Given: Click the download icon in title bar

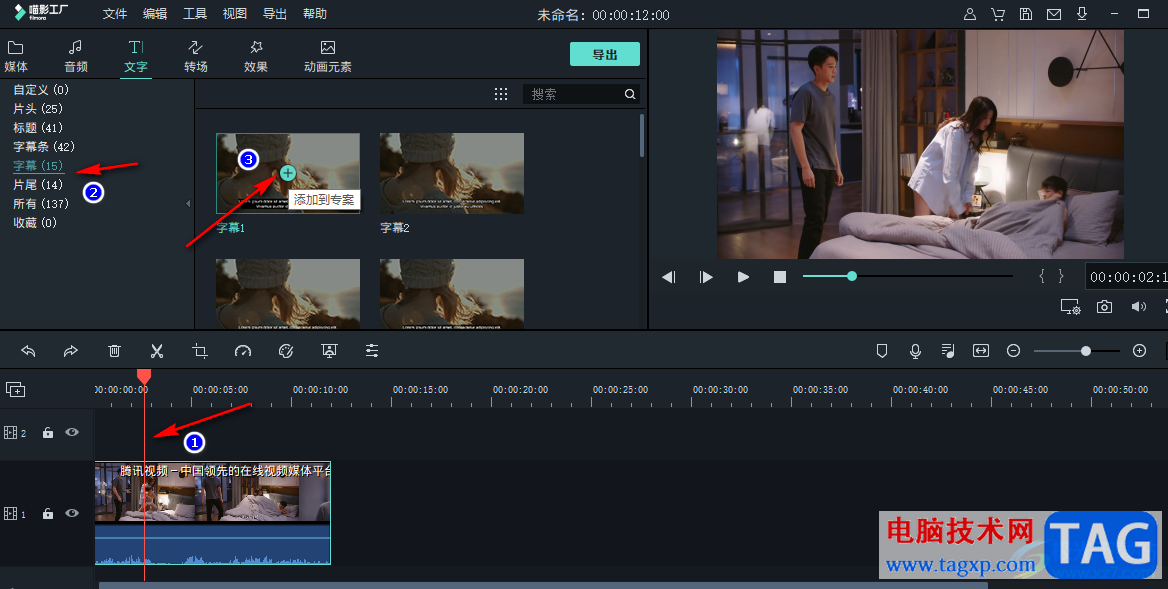Looking at the screenshot, I should click(x=1082, y=14).
